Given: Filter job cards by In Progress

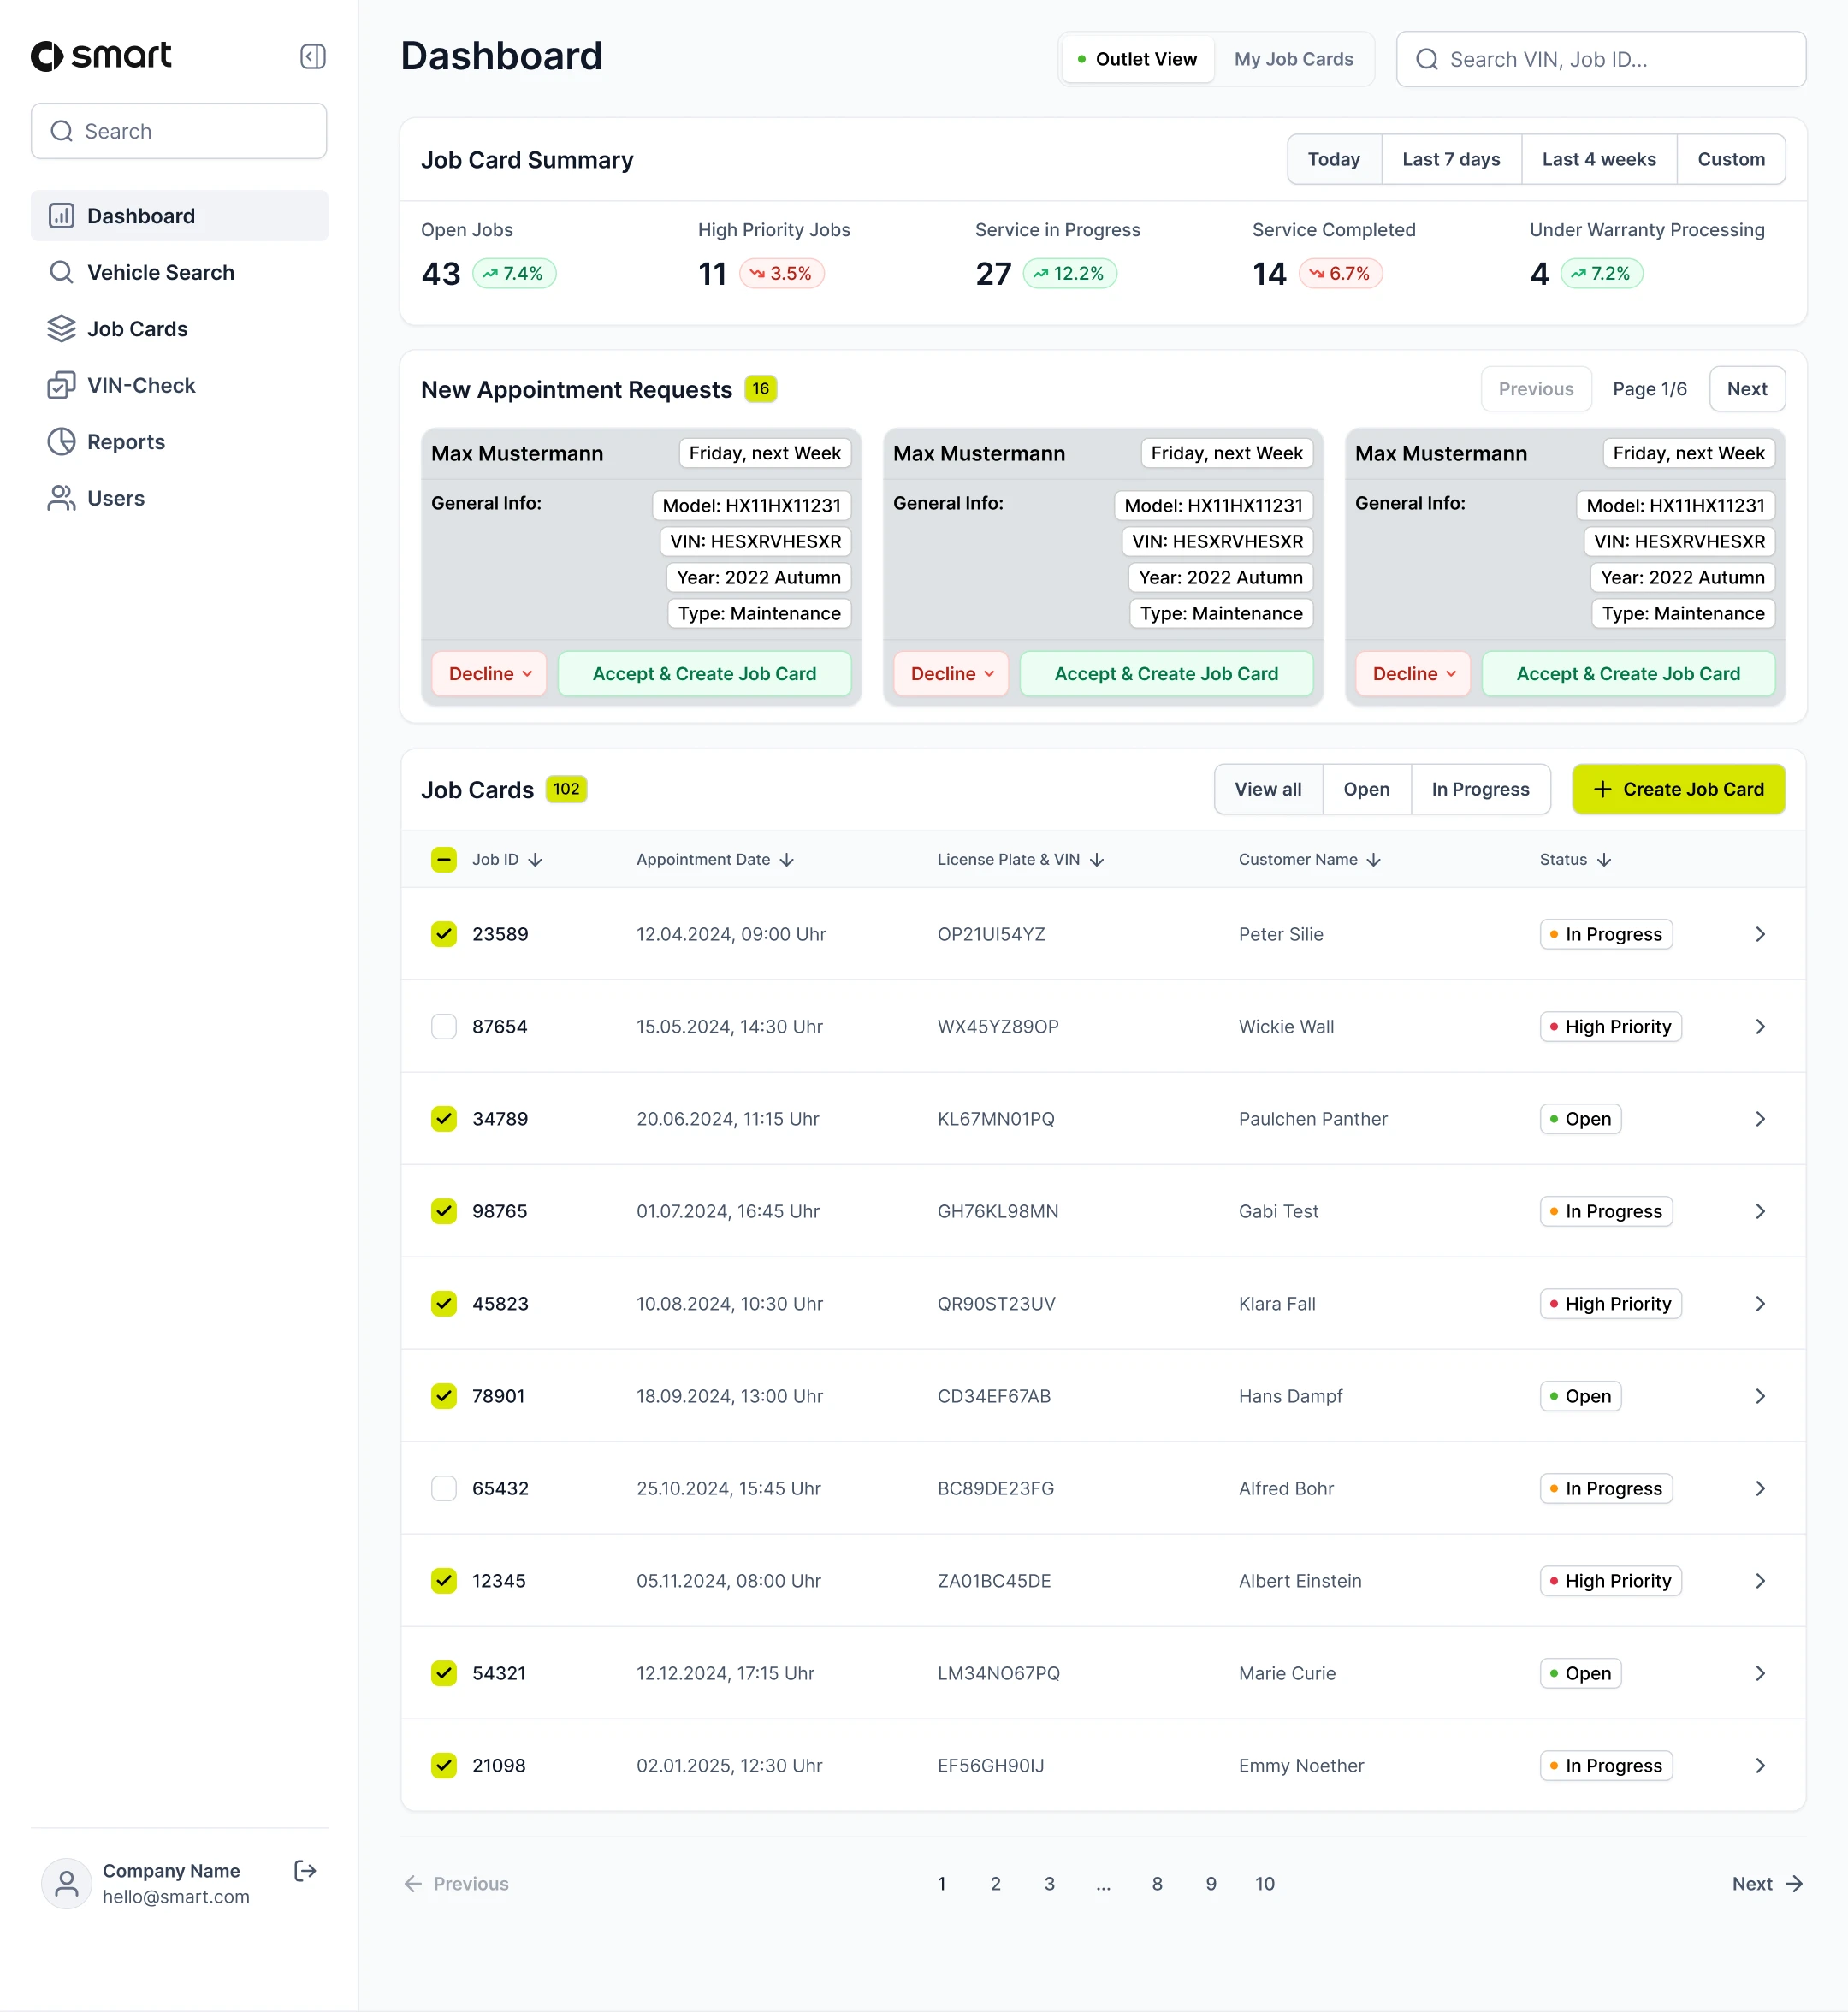Looking at the screenshot, I should pos(1480,789).
